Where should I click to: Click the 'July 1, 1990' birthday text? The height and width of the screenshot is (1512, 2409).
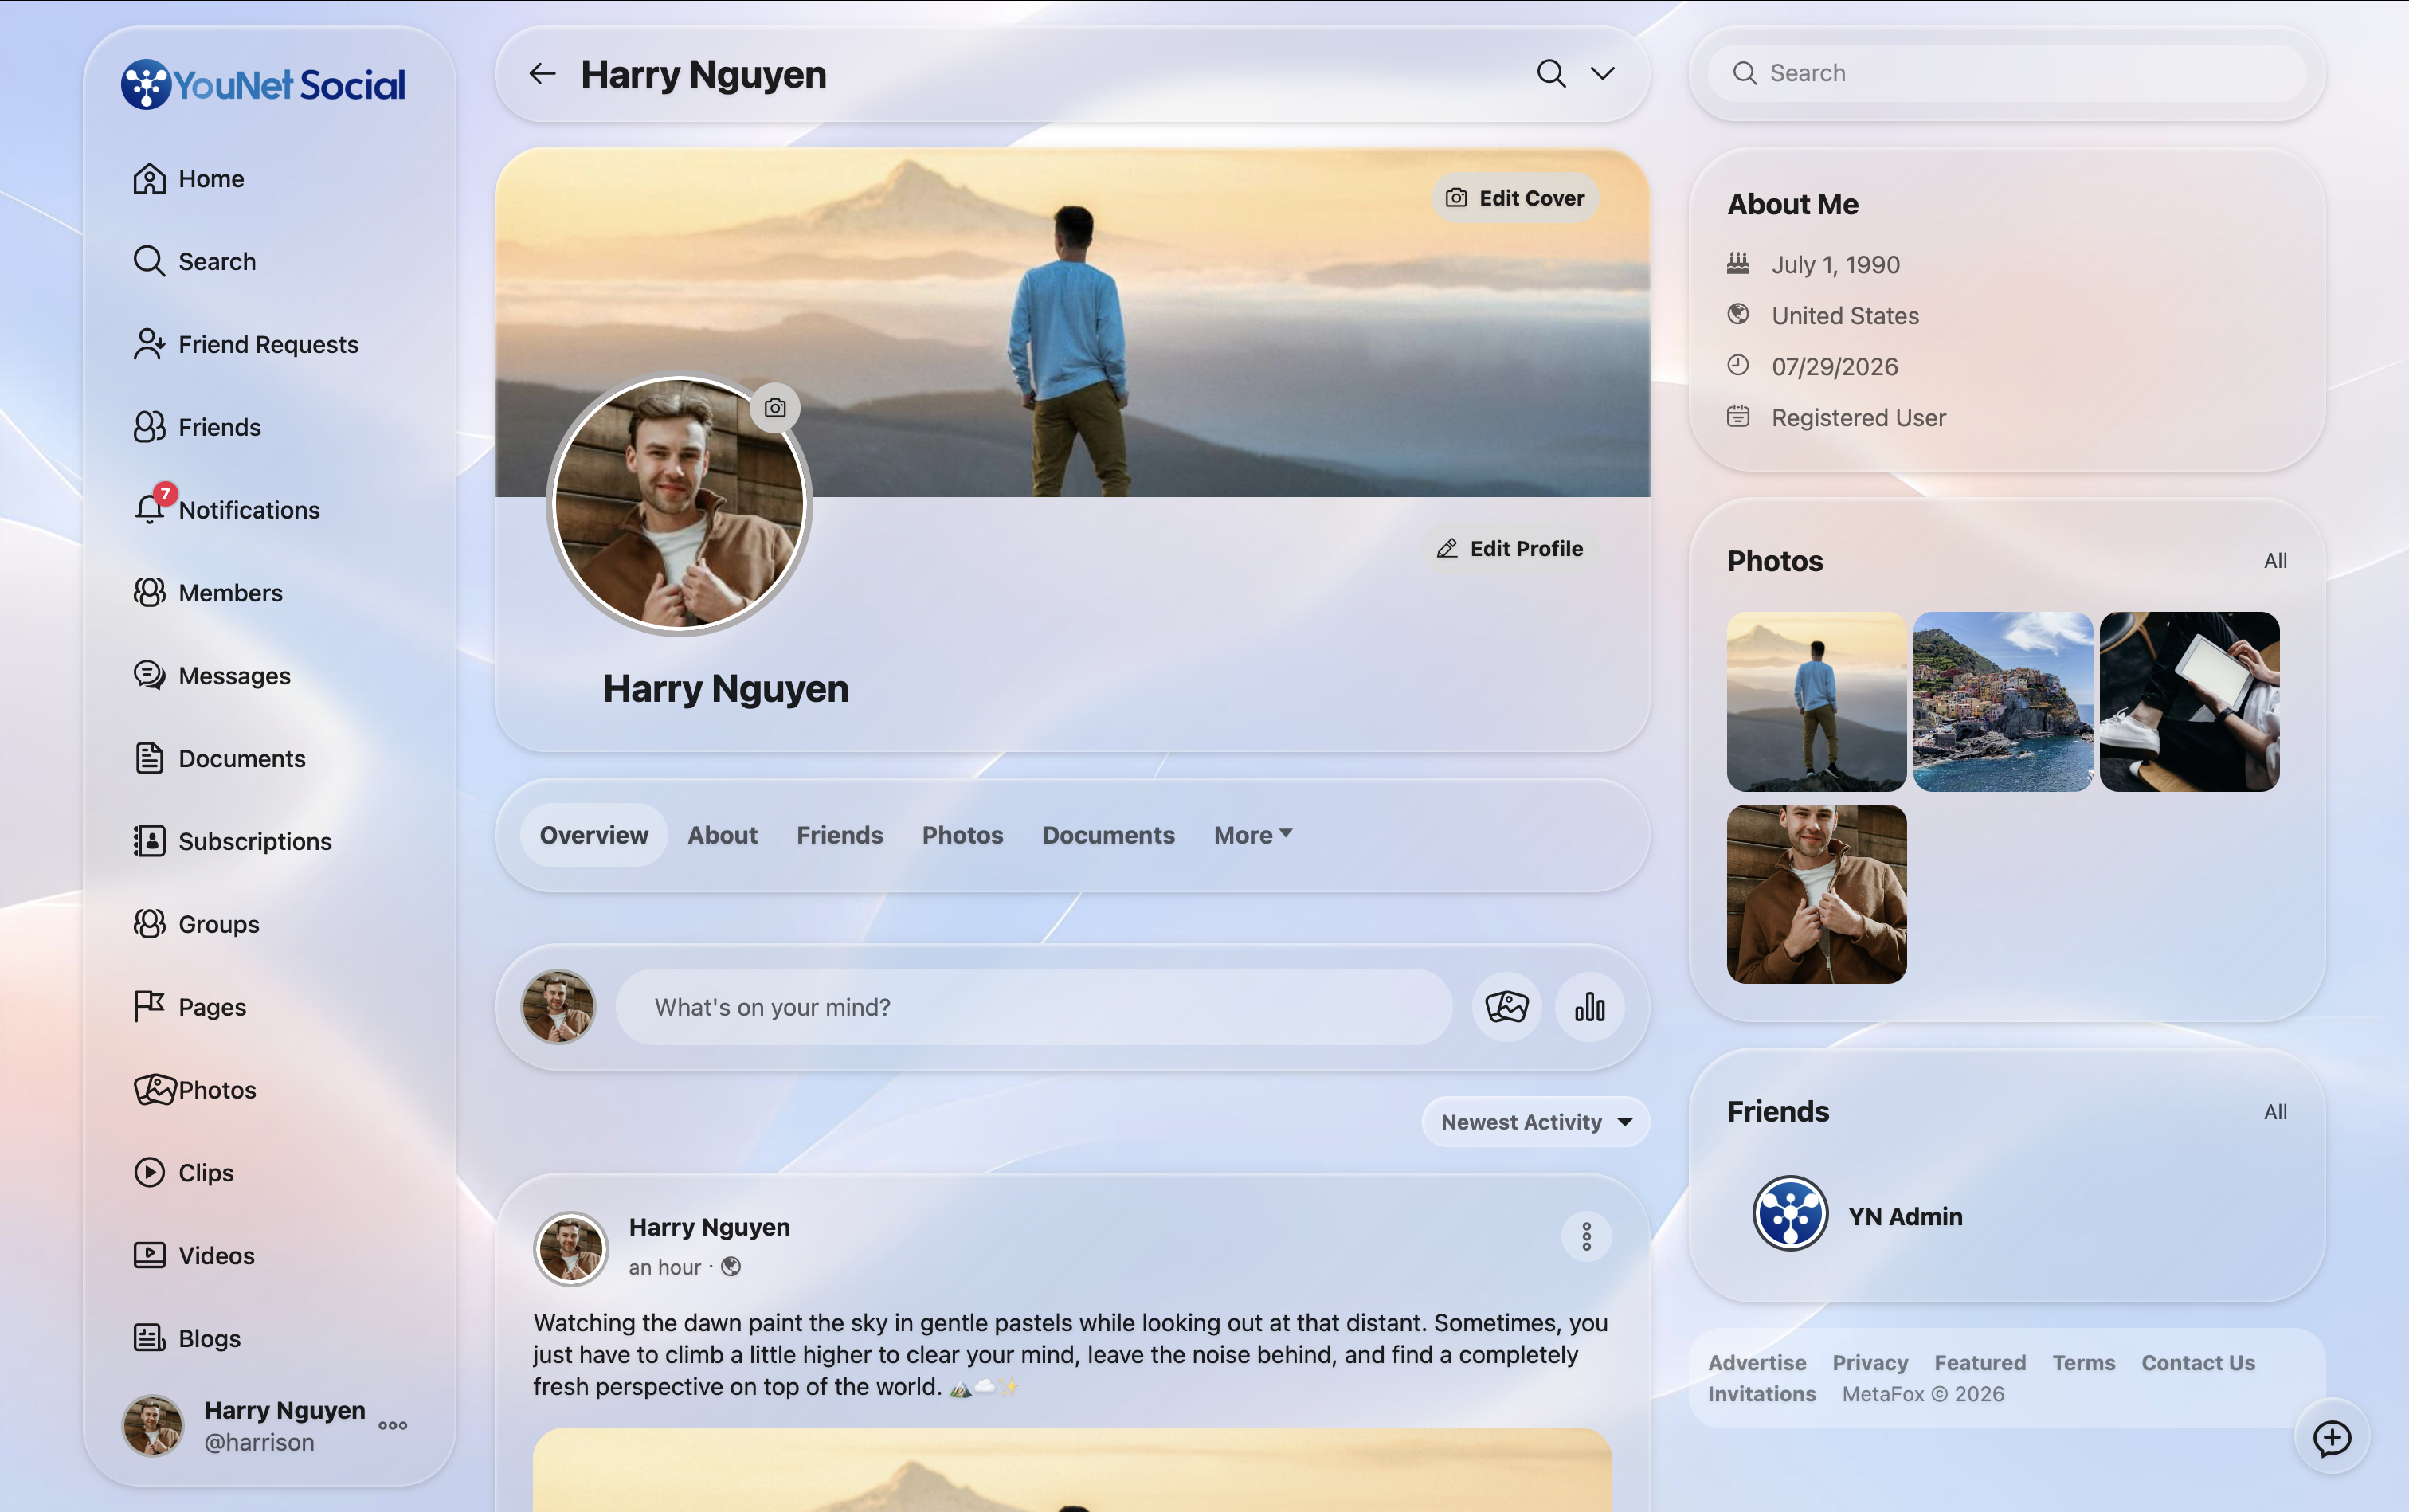[1836, 265]
